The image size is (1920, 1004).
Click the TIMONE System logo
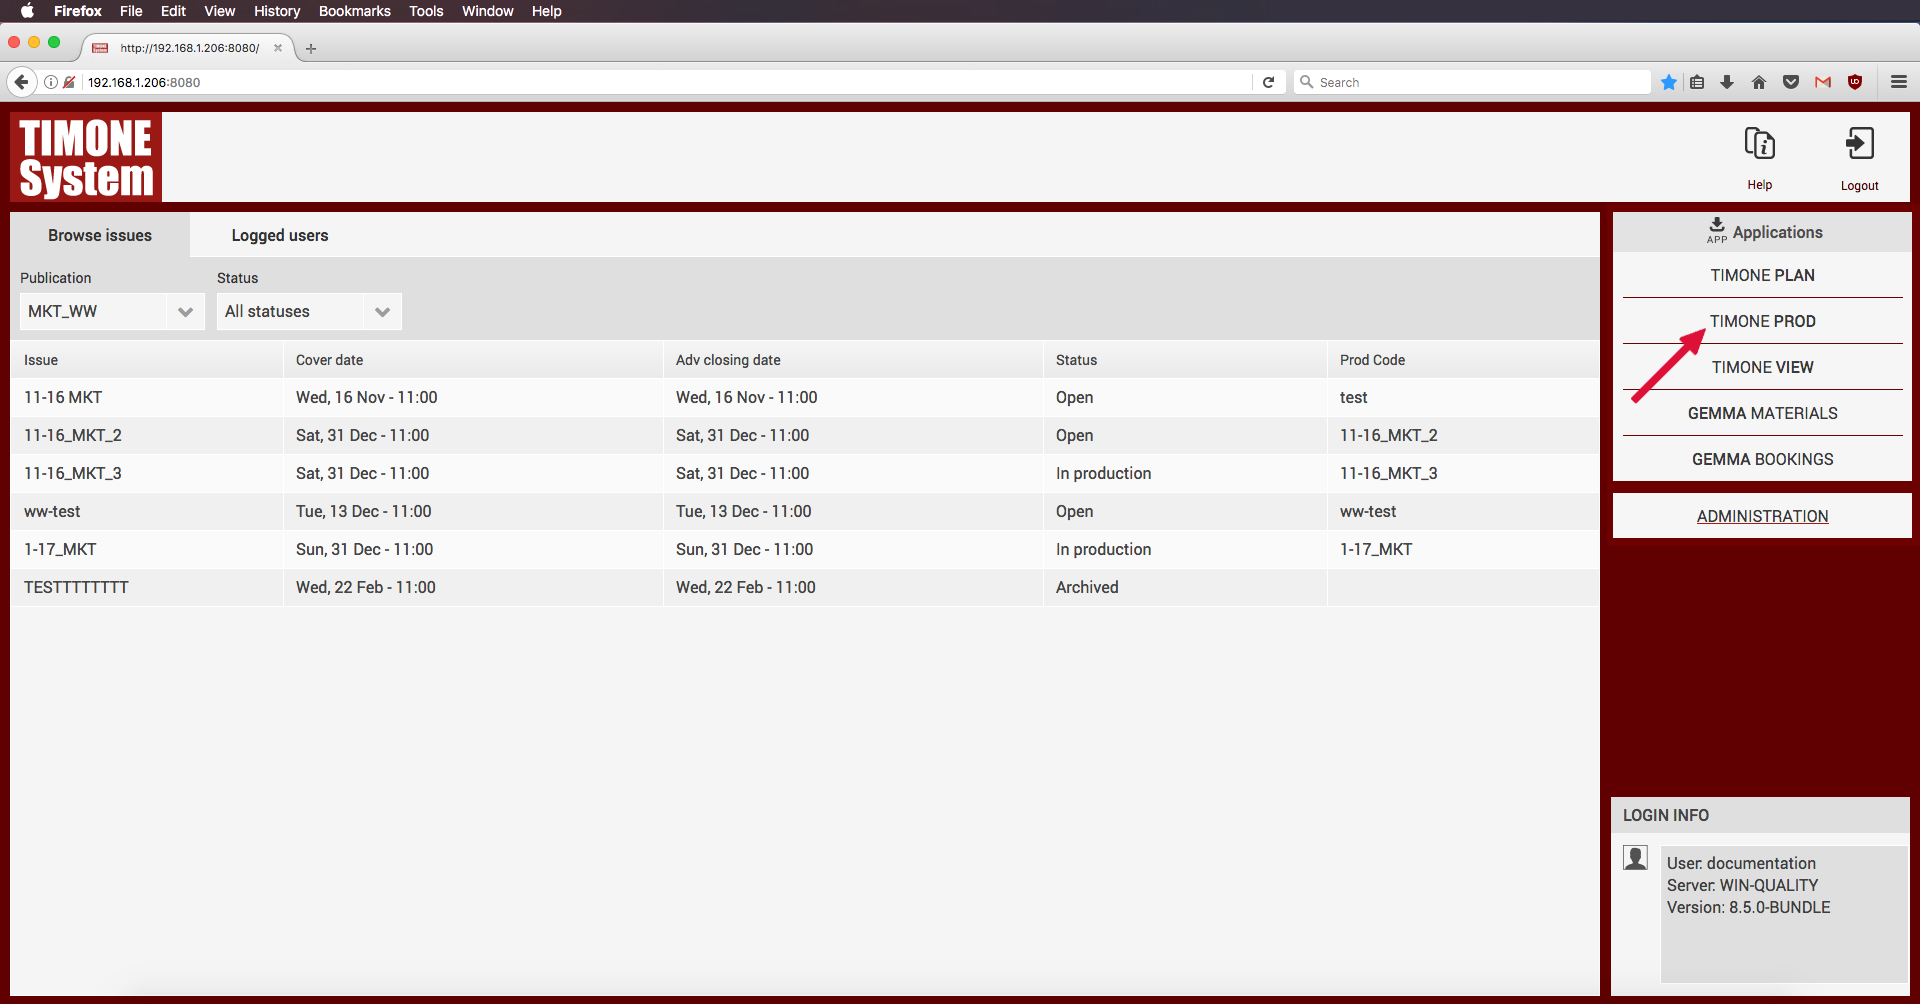tap(86, 157)
